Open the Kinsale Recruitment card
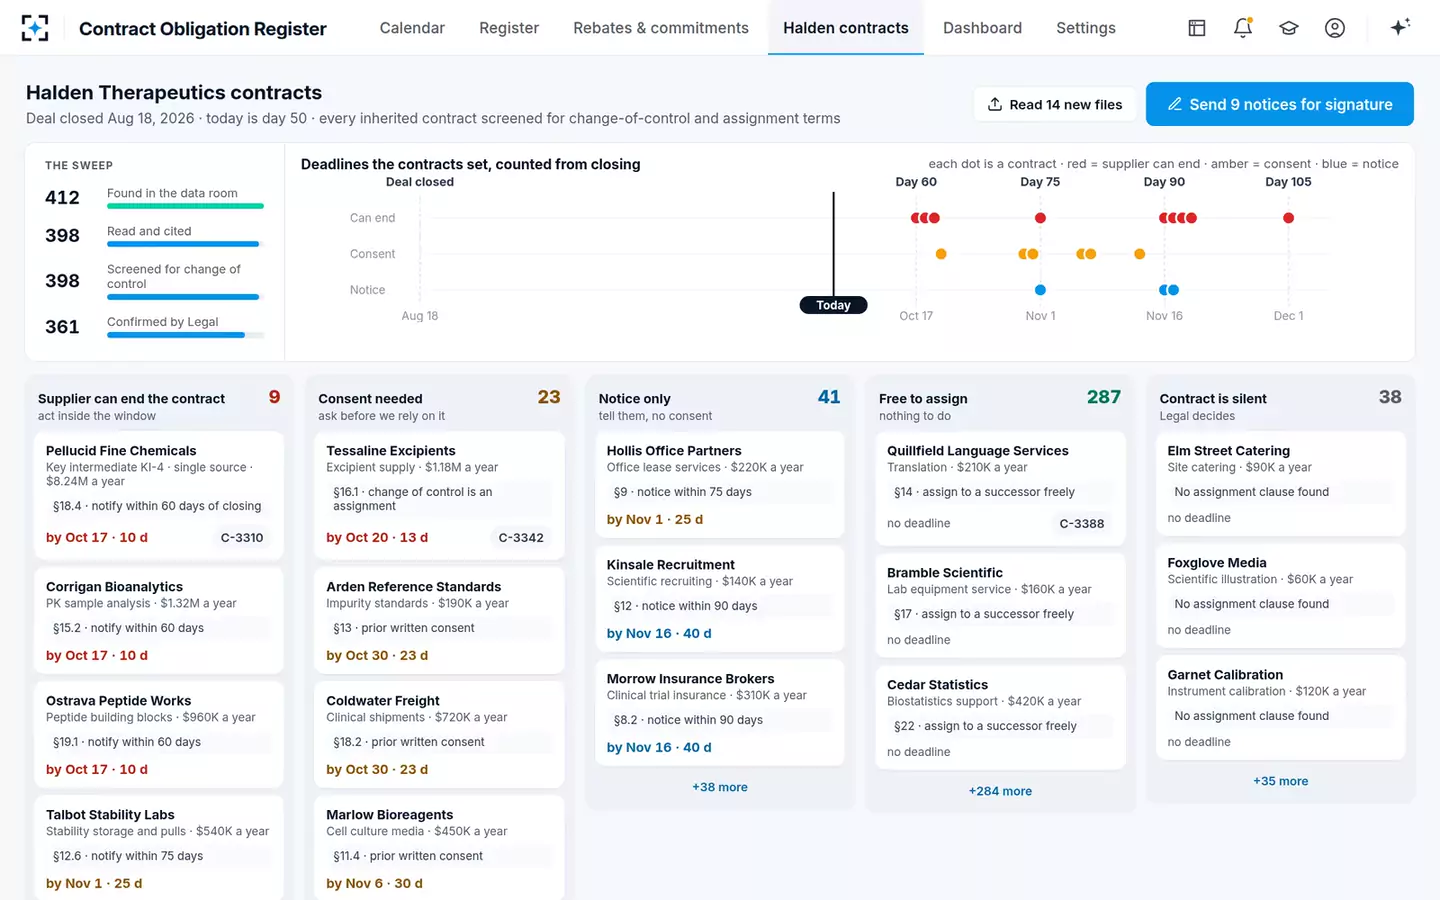Screen dimensions: 1440x900 coord(719,598)
